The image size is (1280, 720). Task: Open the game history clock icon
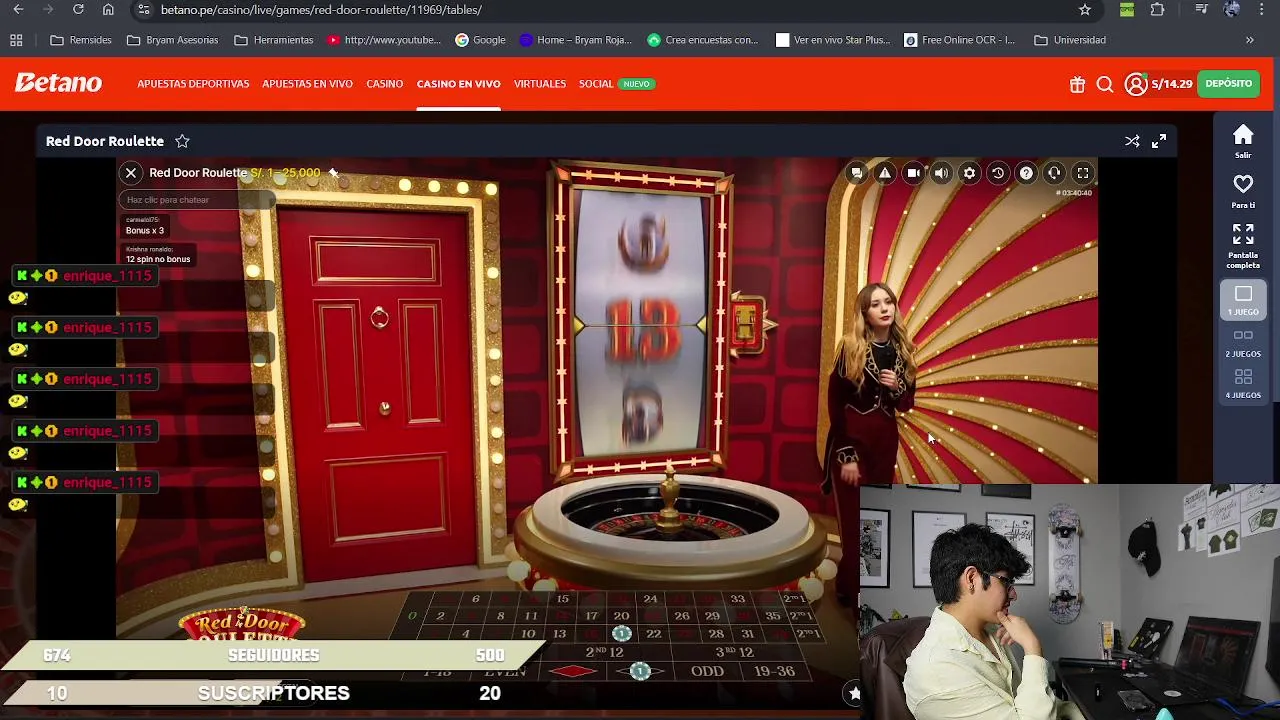(998, 173)
